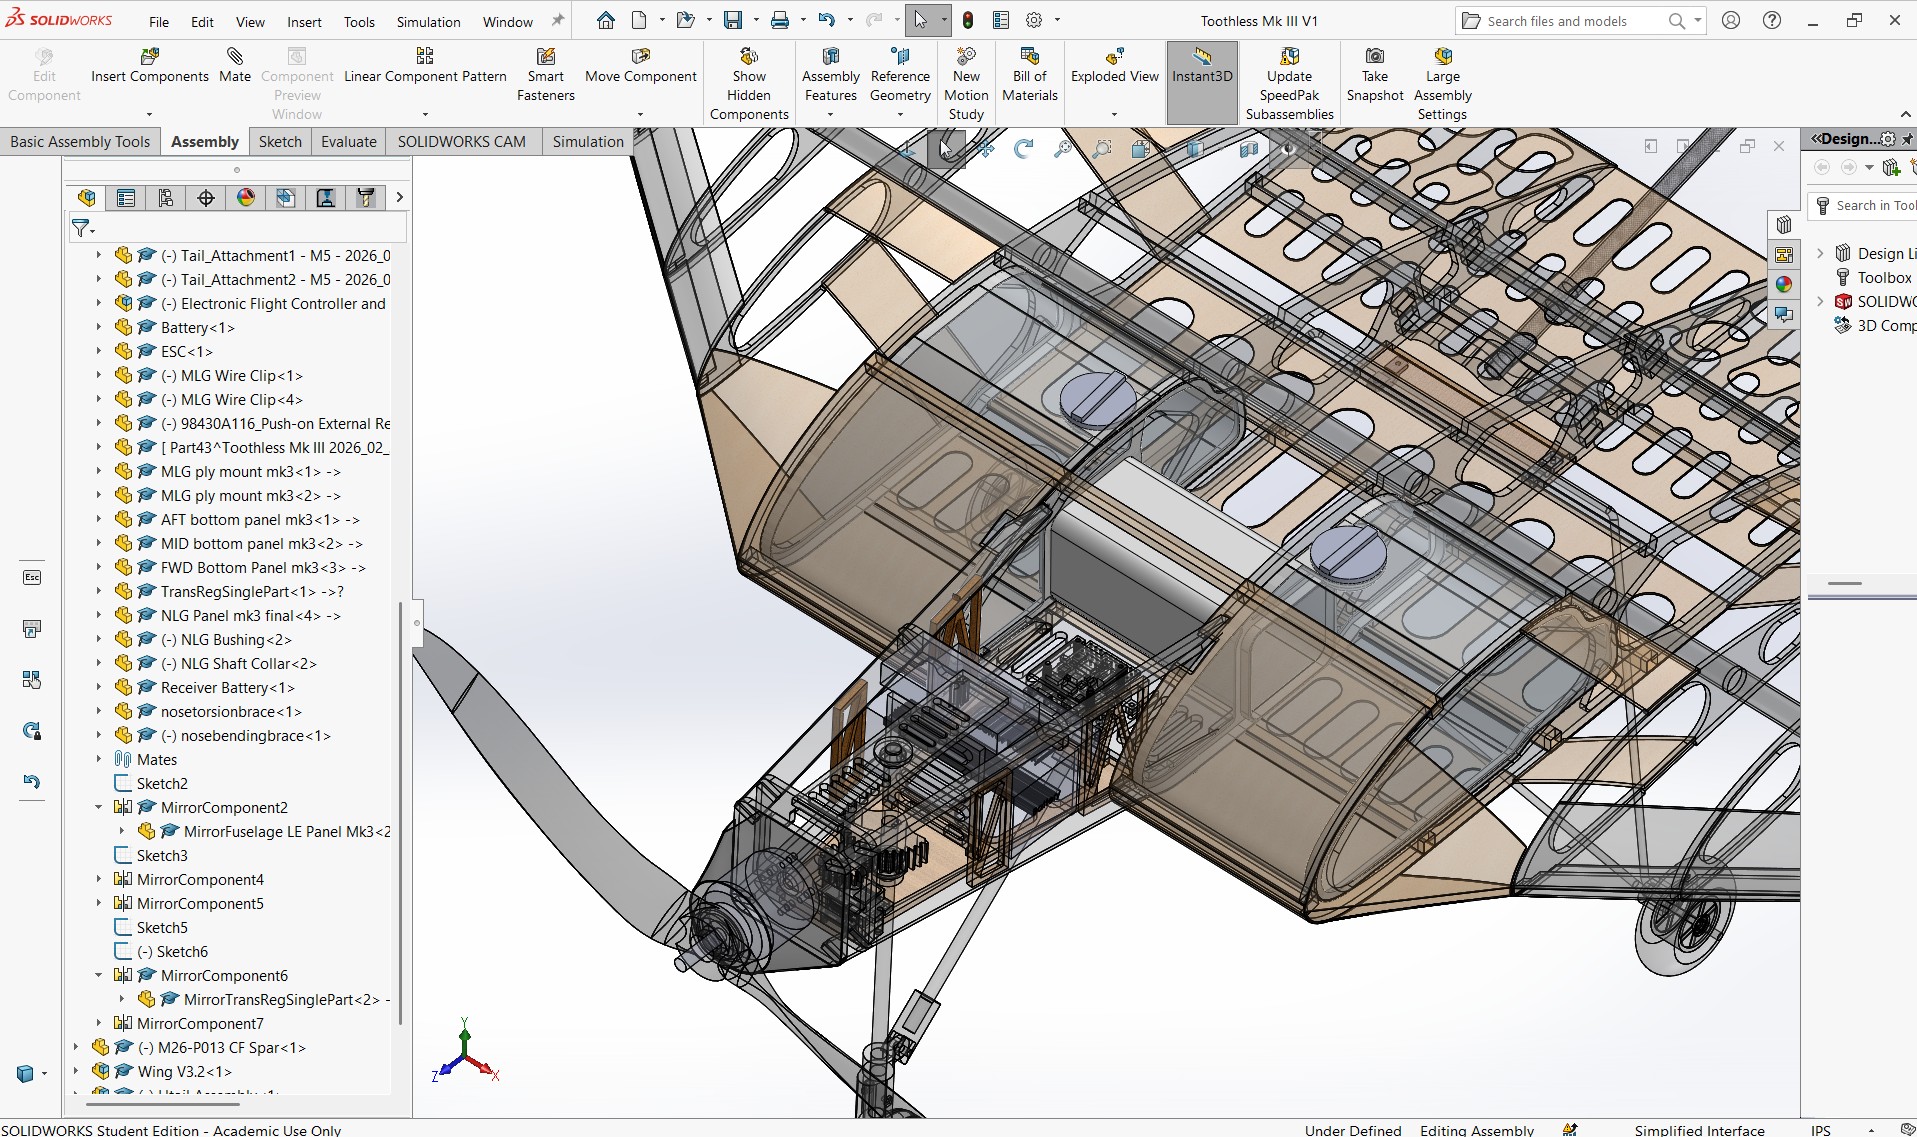
Task: Expand the Battery<1> tree node
Action: (x=99, y=327)
